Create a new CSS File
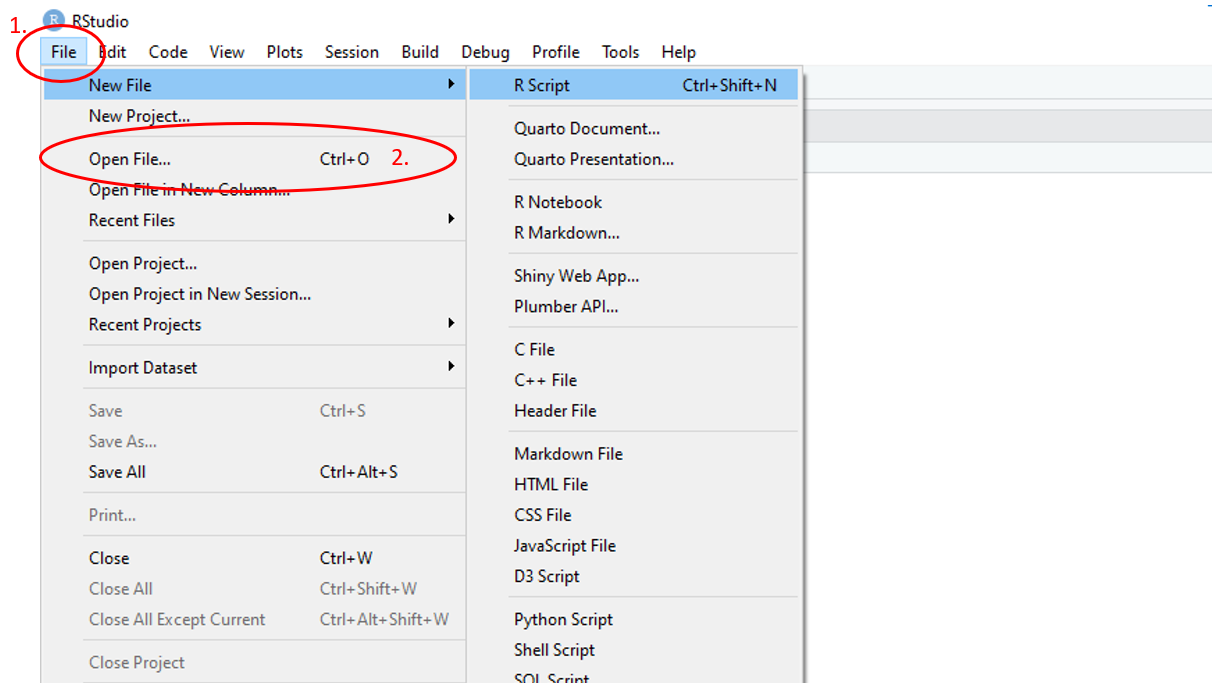This screenshot has height=683, width=1212. [635, 515]
